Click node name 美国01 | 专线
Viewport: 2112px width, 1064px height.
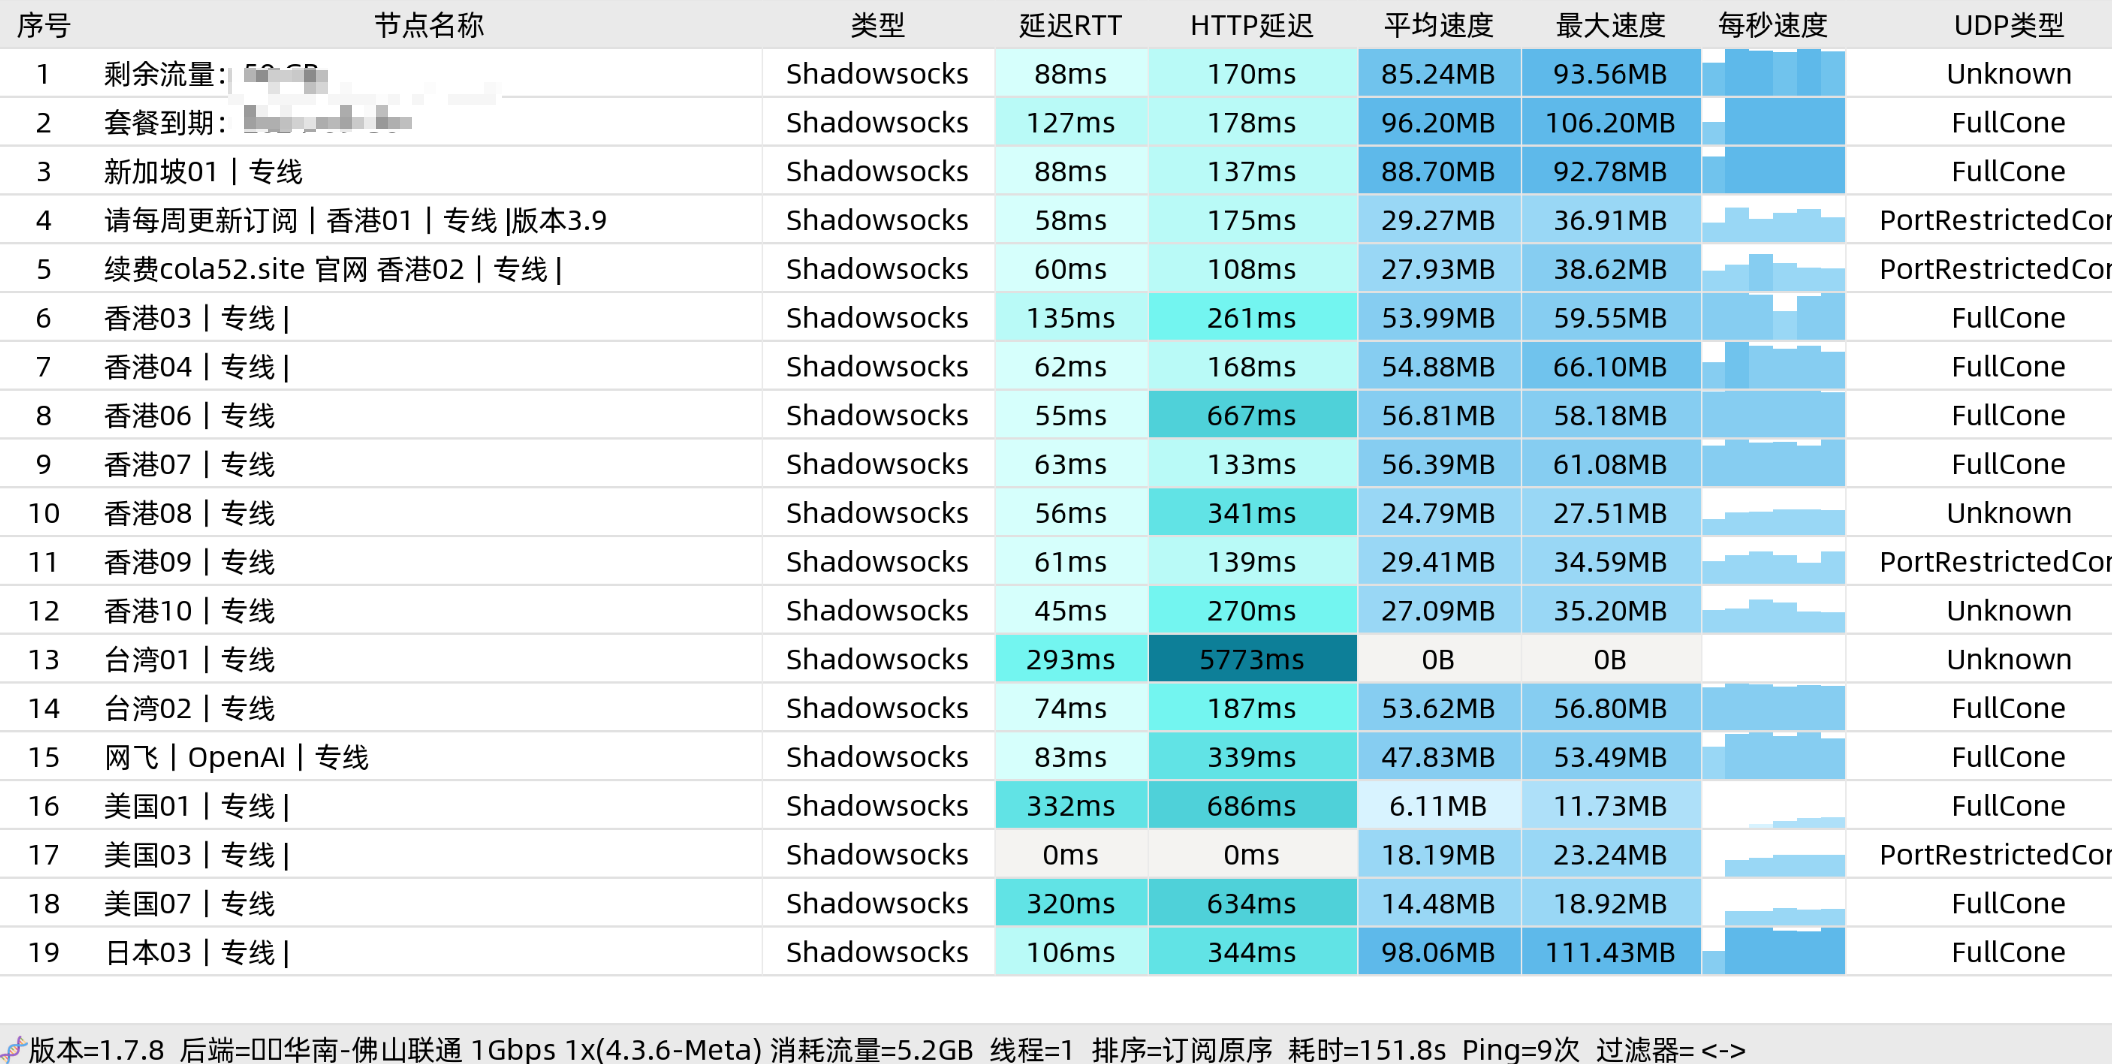pyautogui.click(x=197, y=807)
